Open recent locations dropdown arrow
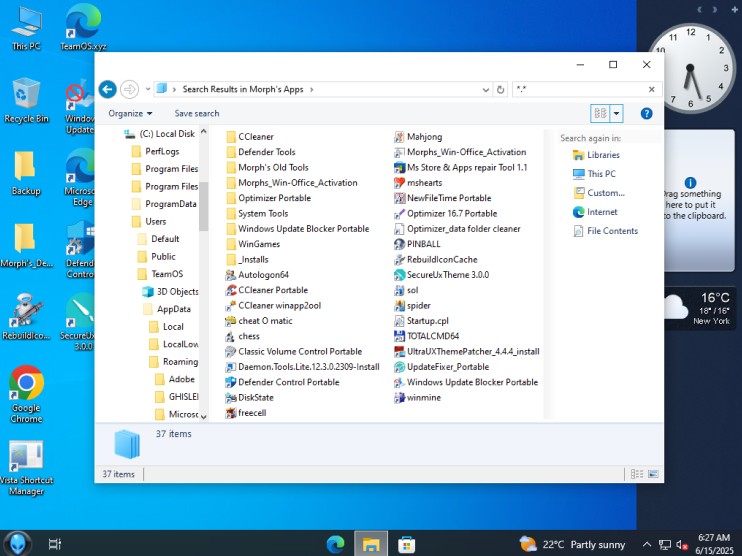The height and width of the screenshot is (556, 742). pyautogui.click(x=148, y=89)
